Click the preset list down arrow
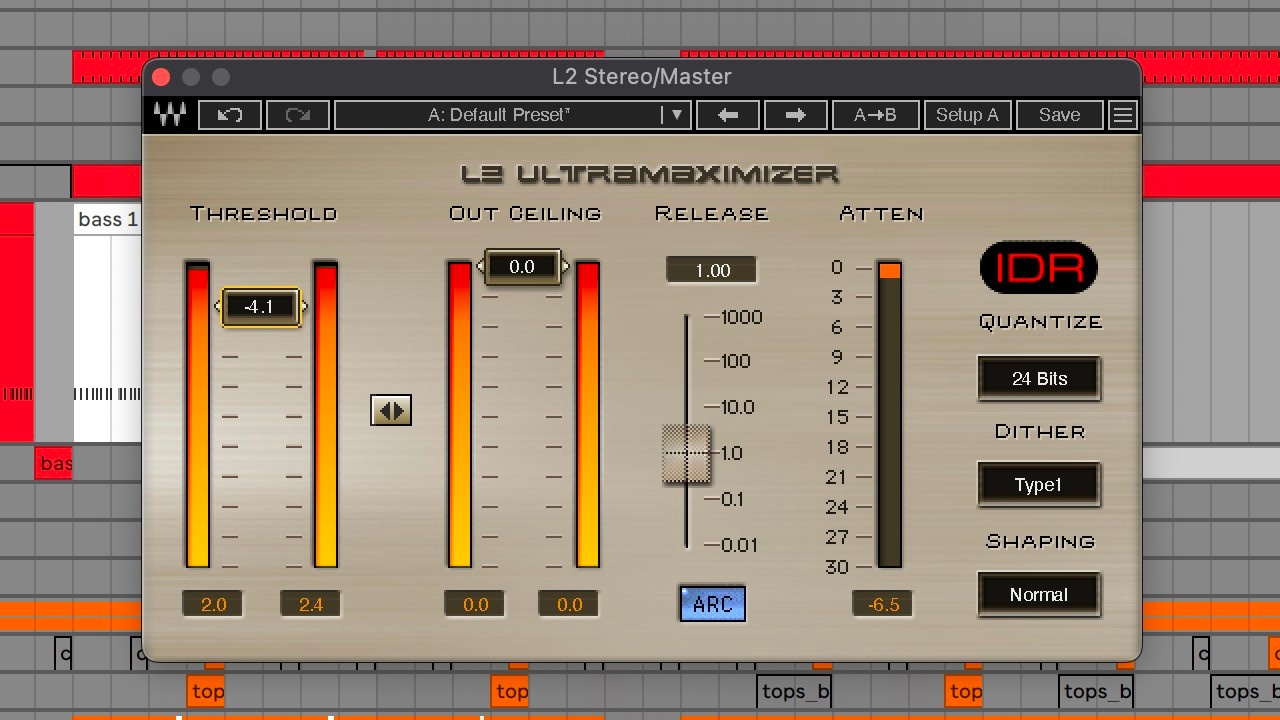 coord(676,115)
